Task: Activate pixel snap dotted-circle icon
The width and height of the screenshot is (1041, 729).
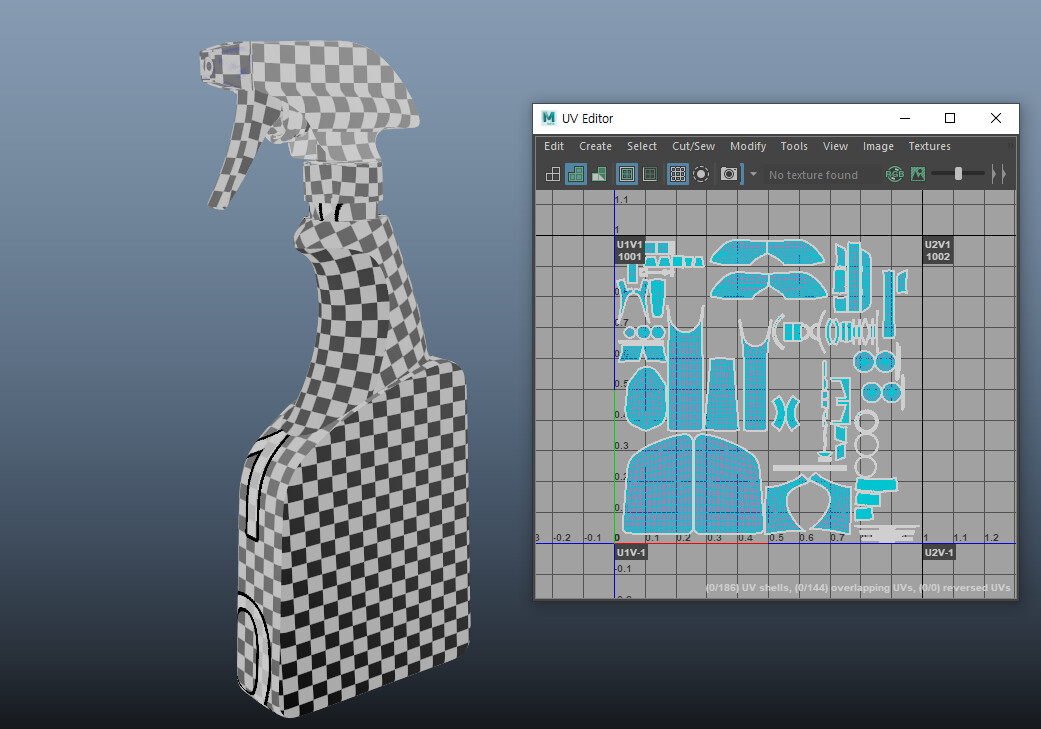Action: point(702,174)
